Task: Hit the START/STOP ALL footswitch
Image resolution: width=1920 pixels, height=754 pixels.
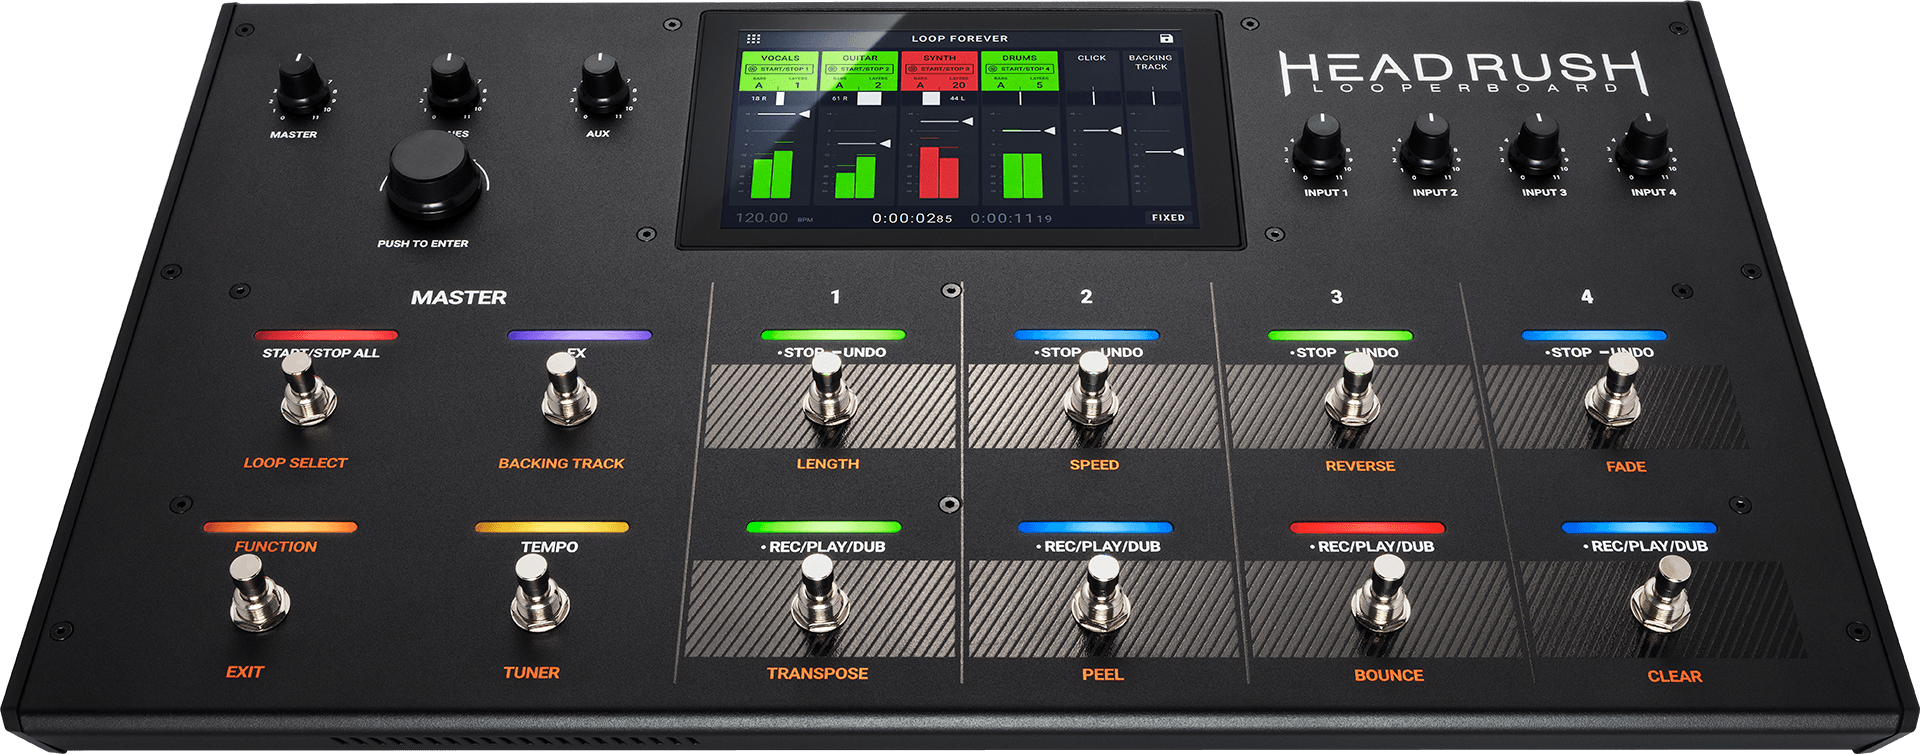Action: click(x=306, y=388)
